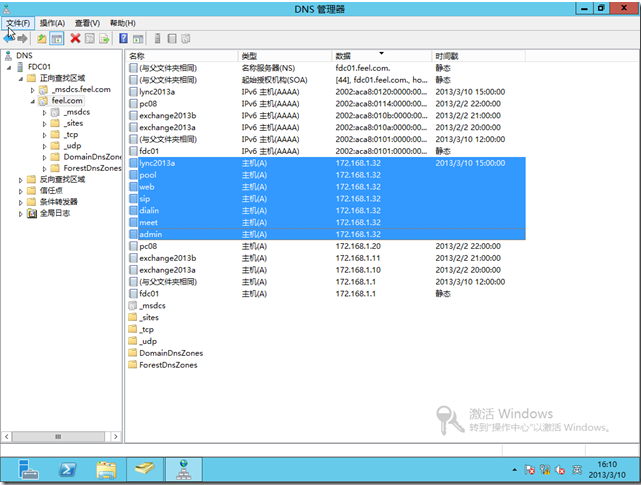
Task: Open PowerShell from taskbar
Action: pyautogui.click(x=67, y=469)
